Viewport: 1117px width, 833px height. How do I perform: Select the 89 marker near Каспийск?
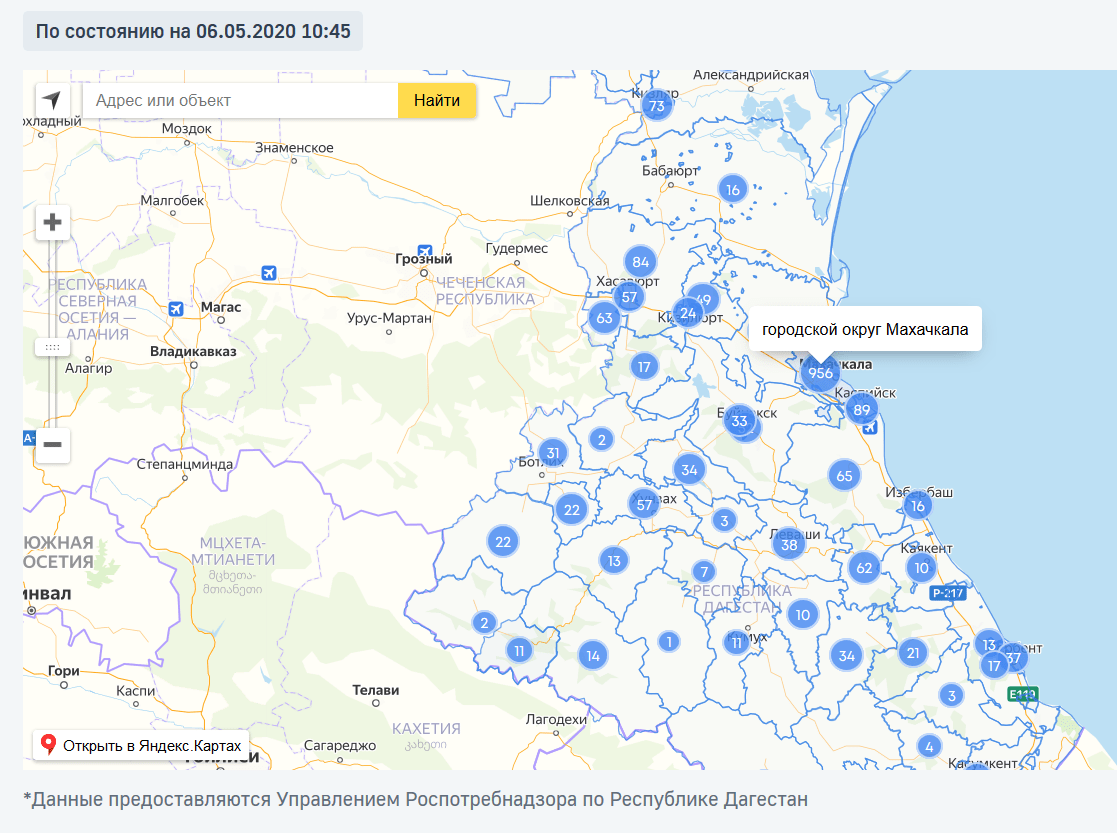tap(860, 408)
